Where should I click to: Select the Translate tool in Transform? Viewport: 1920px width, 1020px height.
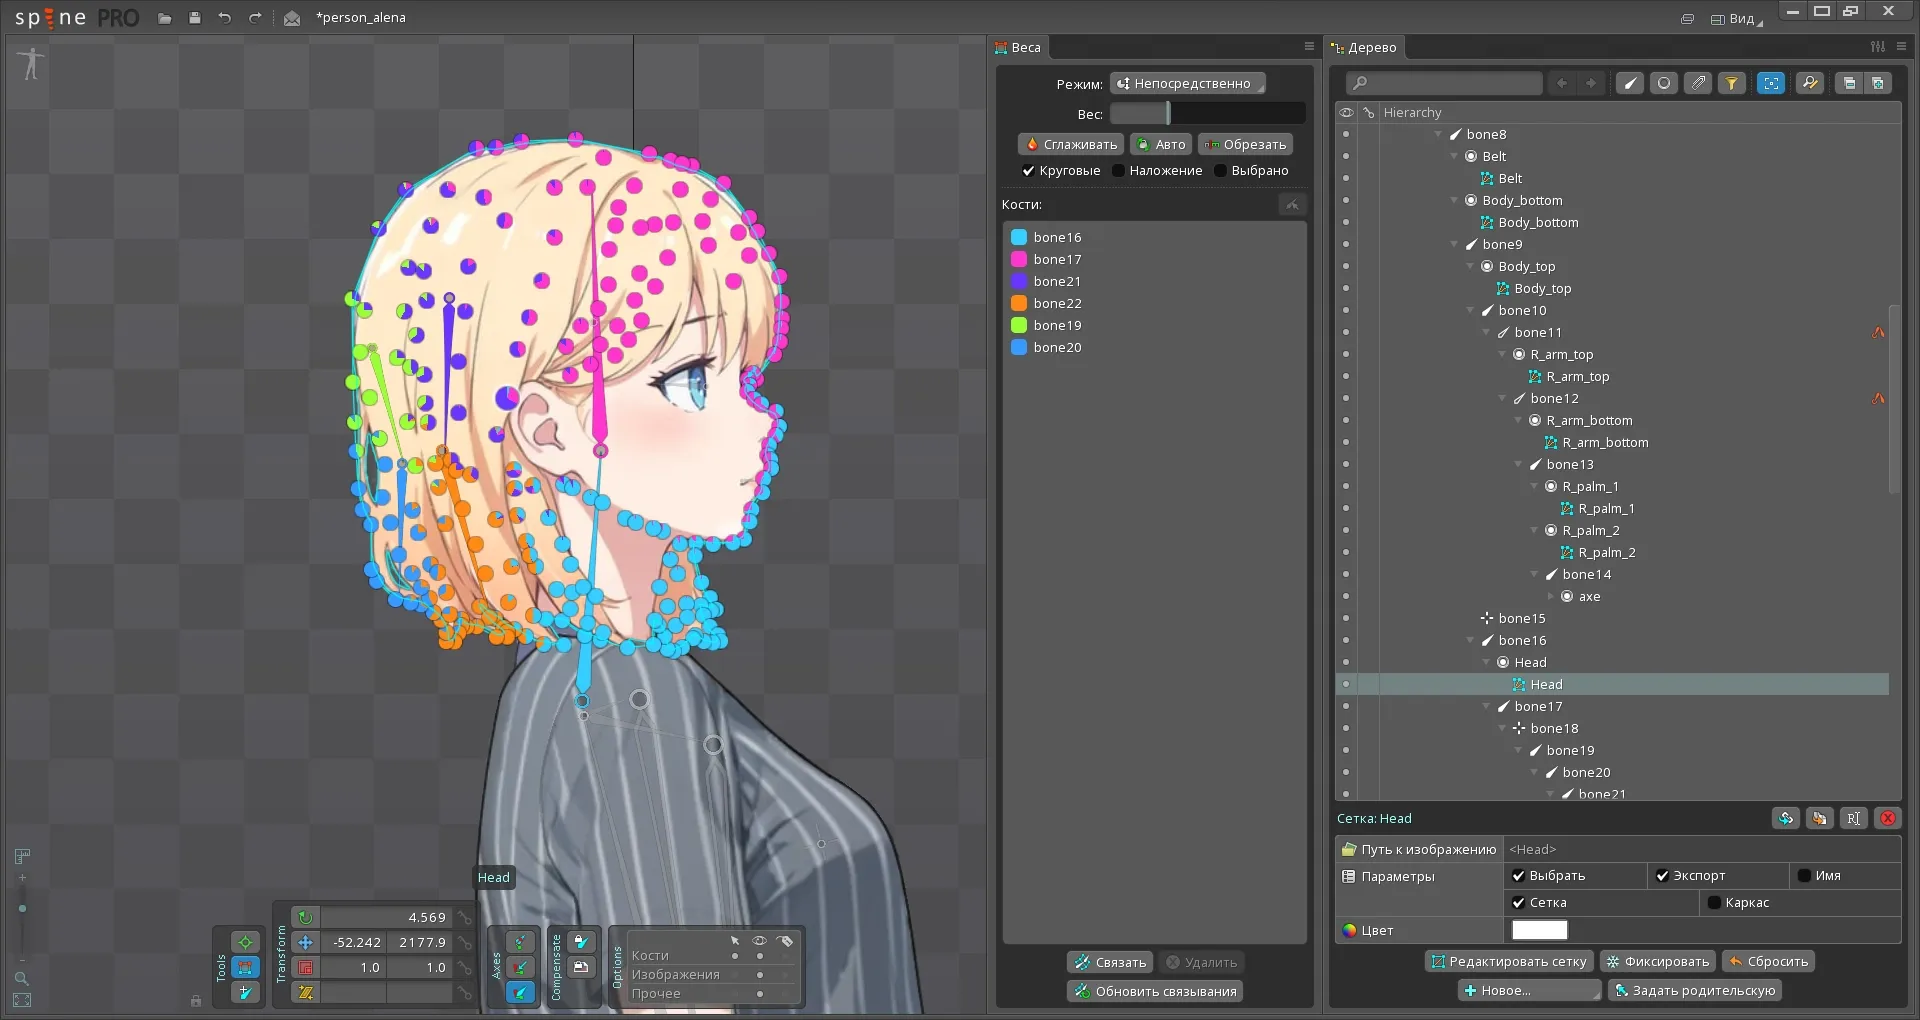tap(306, 942)
